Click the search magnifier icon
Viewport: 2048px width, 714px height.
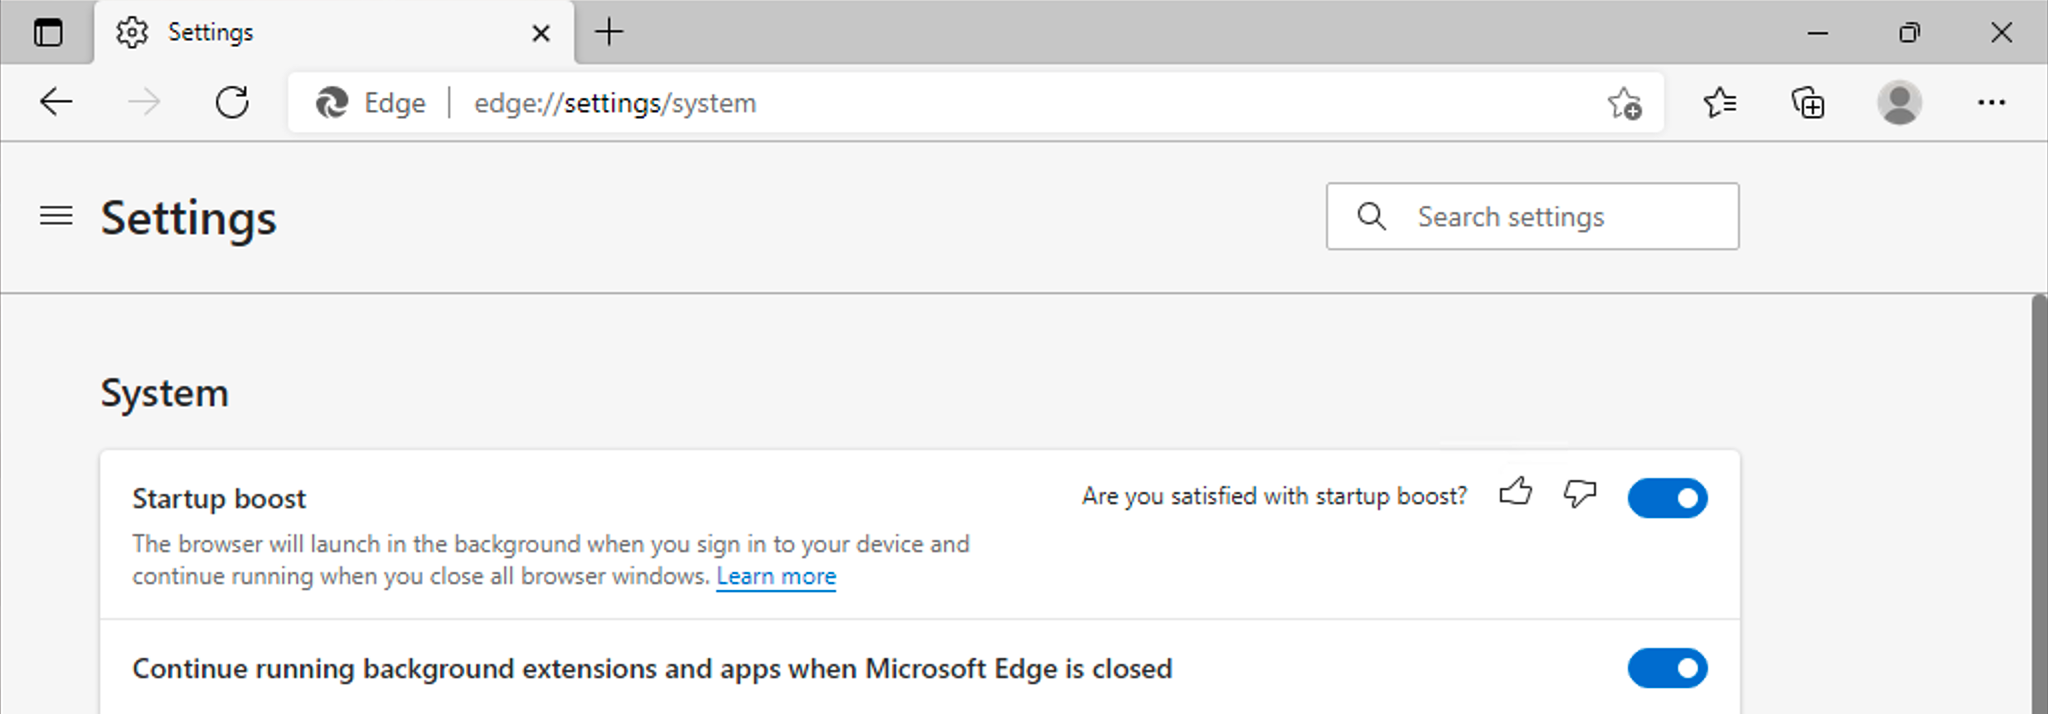1372,216
